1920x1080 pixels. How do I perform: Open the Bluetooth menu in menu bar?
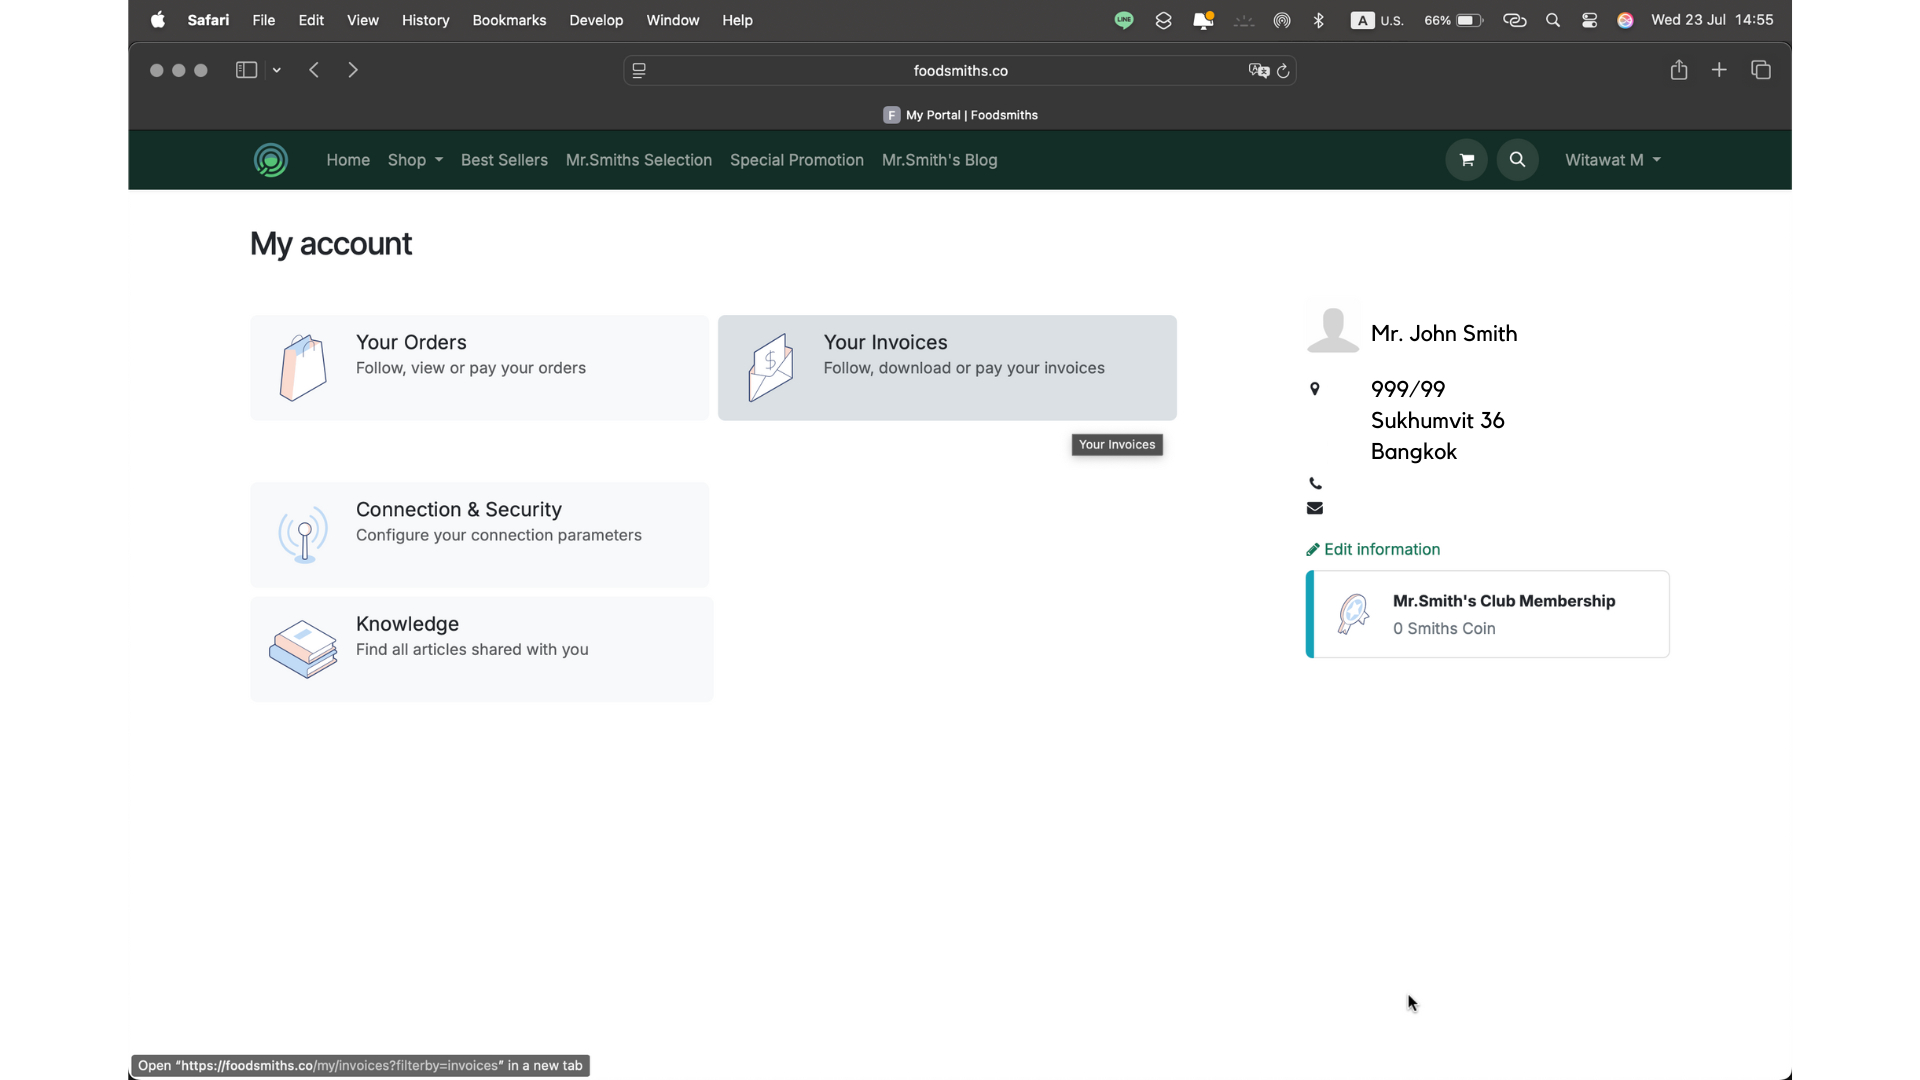1319,20
